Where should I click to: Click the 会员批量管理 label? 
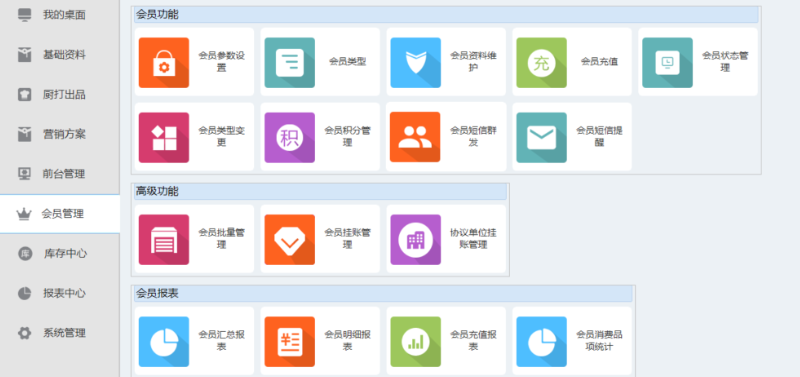pyautogui.click(x=221, y=239)
